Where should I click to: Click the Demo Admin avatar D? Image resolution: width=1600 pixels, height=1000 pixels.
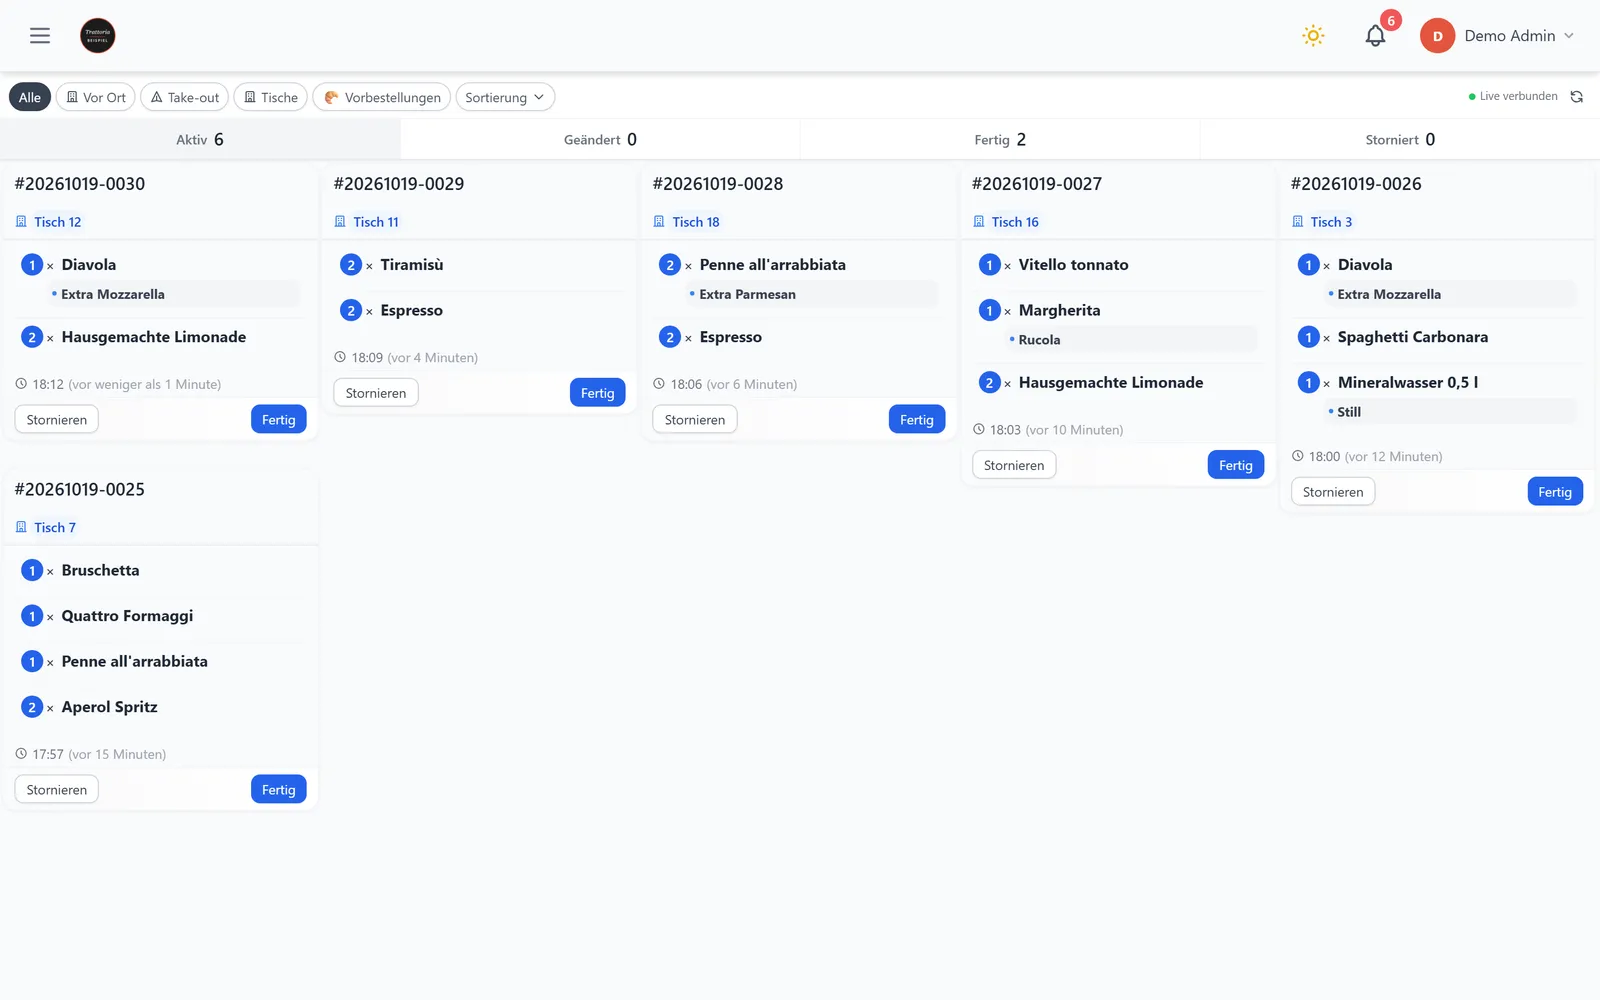pyautogui.click(x=1437, y=36)
